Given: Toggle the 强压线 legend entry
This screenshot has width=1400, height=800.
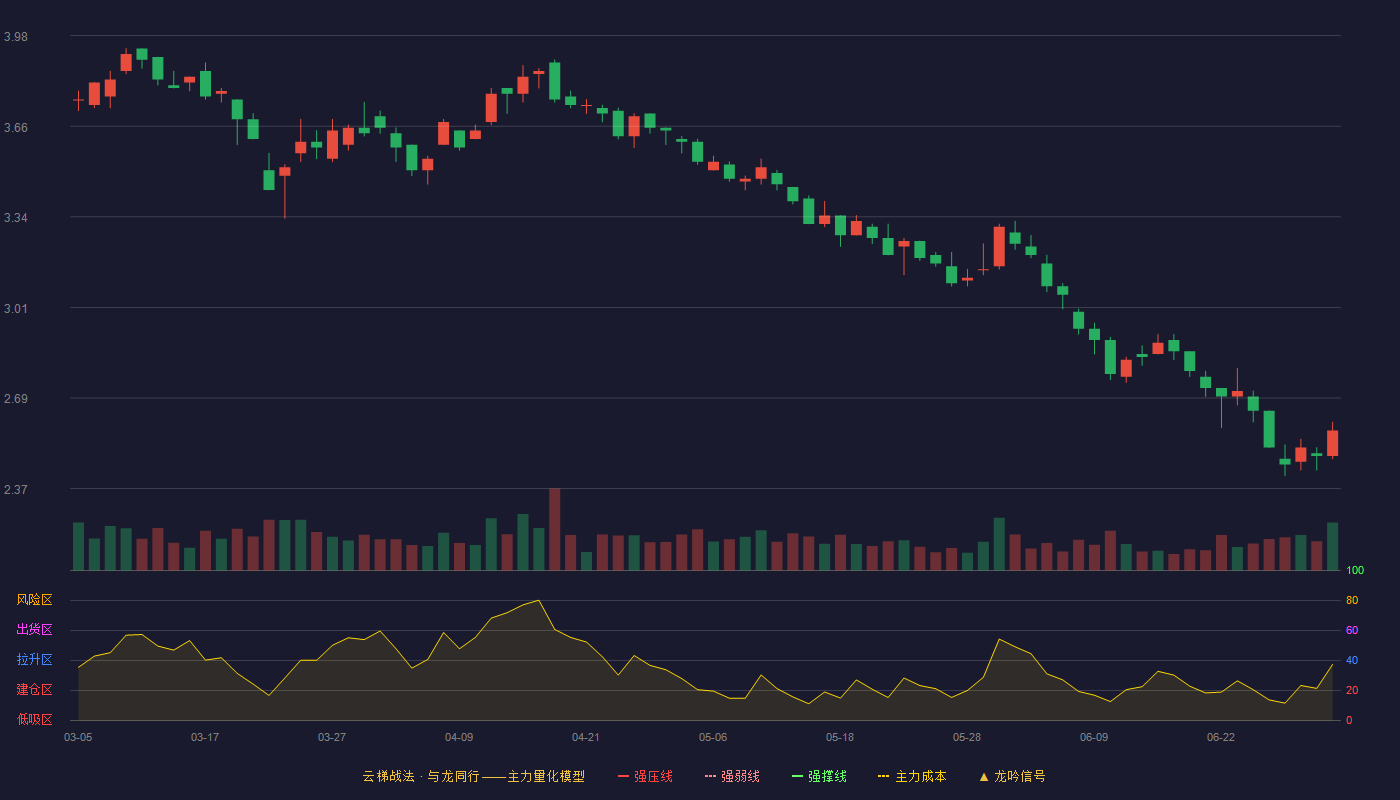Looking at the screenshot, I should 645,776.
